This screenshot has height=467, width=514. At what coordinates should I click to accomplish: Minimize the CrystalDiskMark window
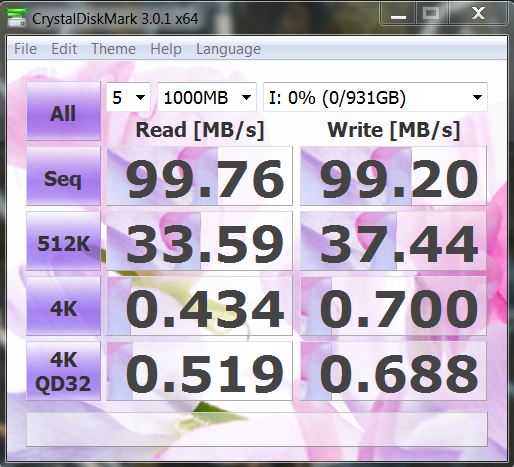coord(398,14)
